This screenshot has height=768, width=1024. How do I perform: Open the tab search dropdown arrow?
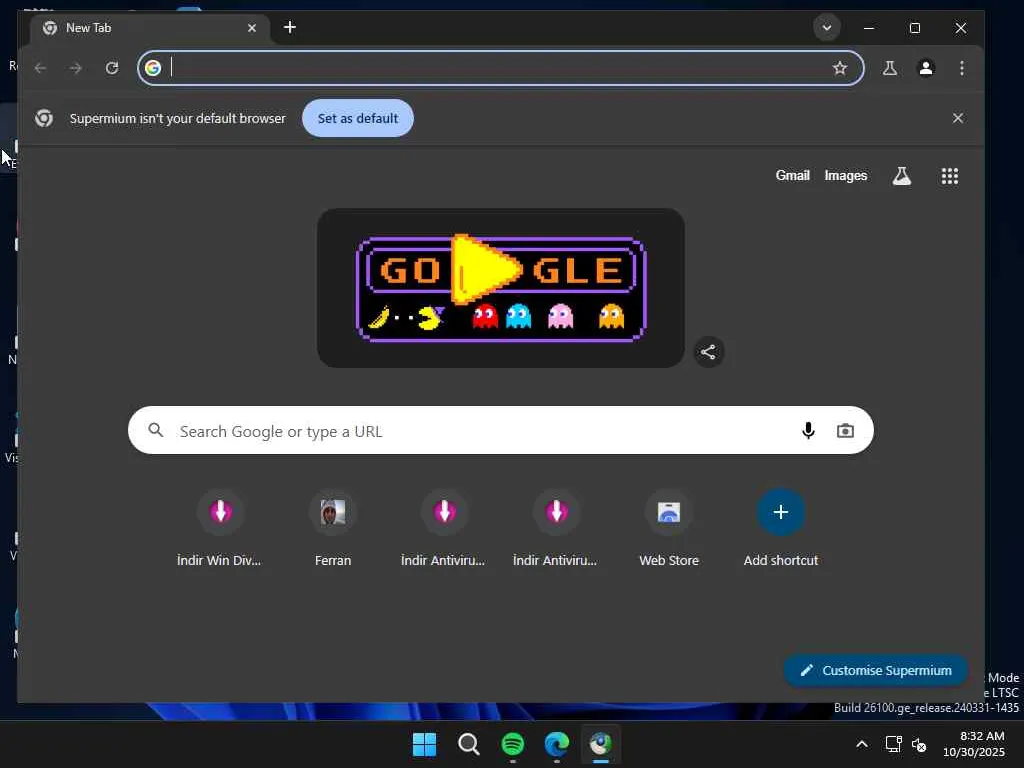(827, 27)
